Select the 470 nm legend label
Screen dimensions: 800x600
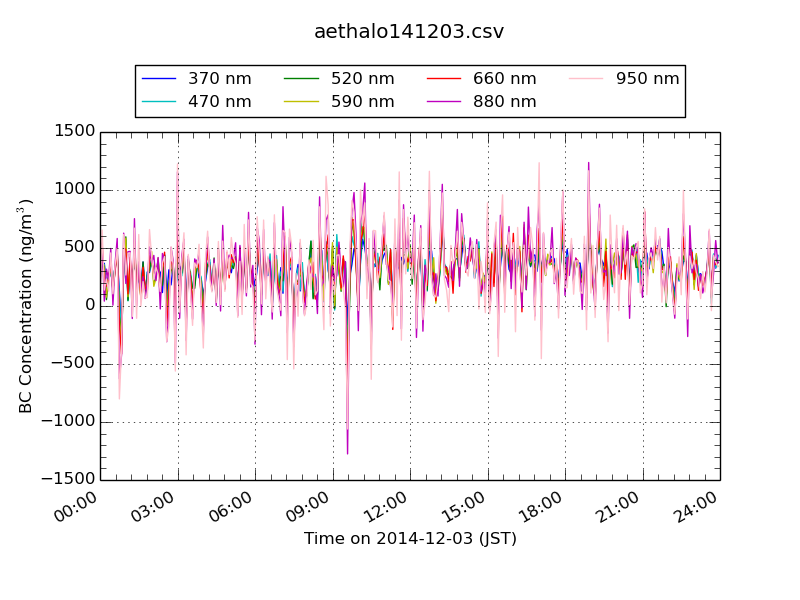pos(219,102)
